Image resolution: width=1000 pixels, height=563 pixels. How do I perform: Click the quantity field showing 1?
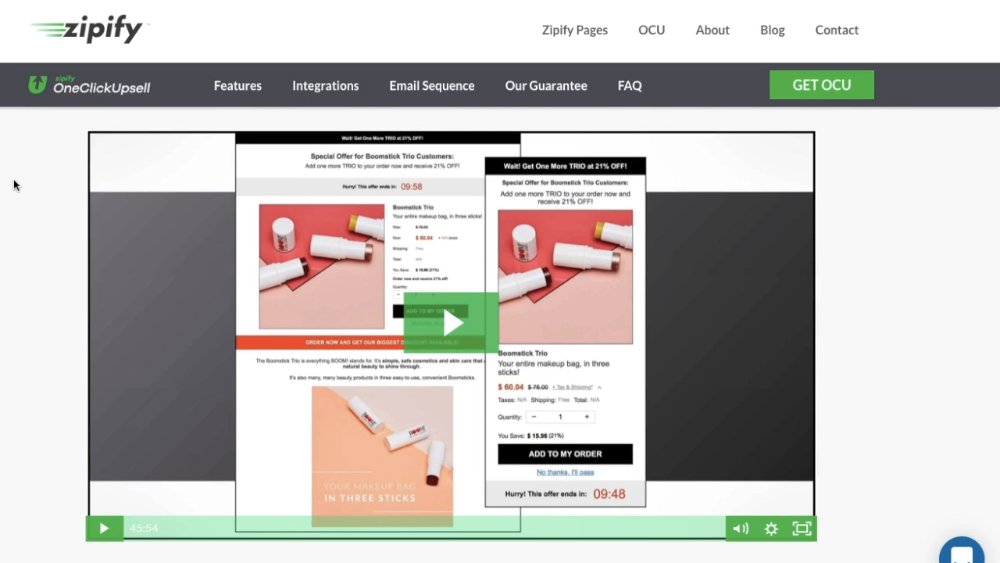click(x=561, y=417)
